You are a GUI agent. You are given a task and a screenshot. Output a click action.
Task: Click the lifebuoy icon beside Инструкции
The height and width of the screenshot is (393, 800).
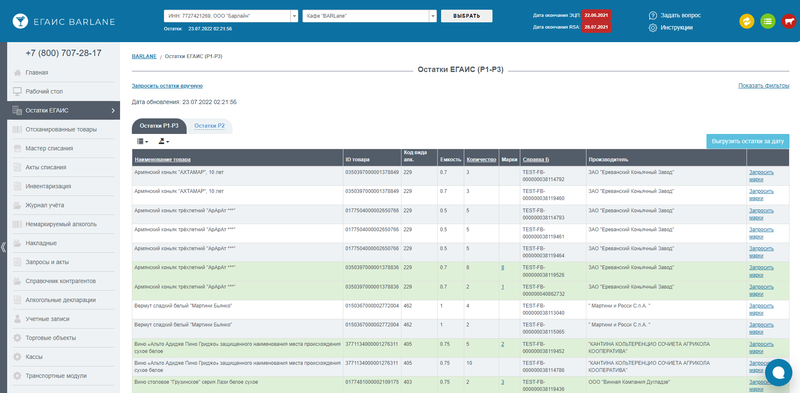(x=653, y=28)
